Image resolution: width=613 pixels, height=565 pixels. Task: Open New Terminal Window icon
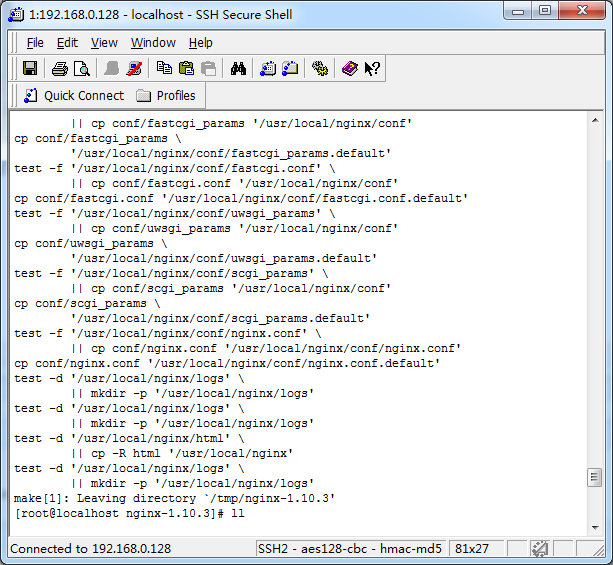click(x=268, y=68)
